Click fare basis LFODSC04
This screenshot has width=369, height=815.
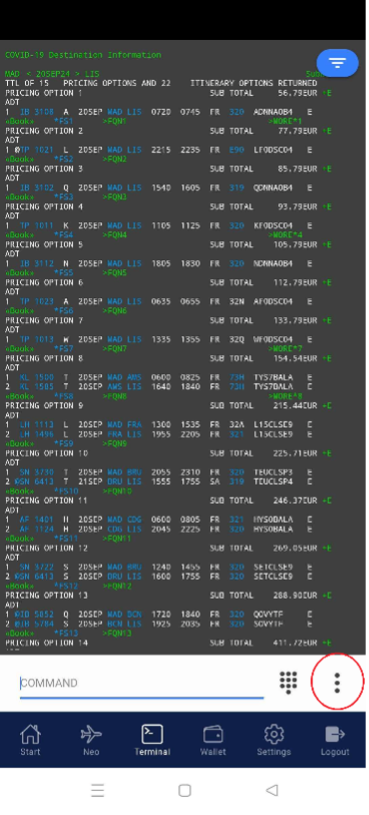[x=273, y=150]
